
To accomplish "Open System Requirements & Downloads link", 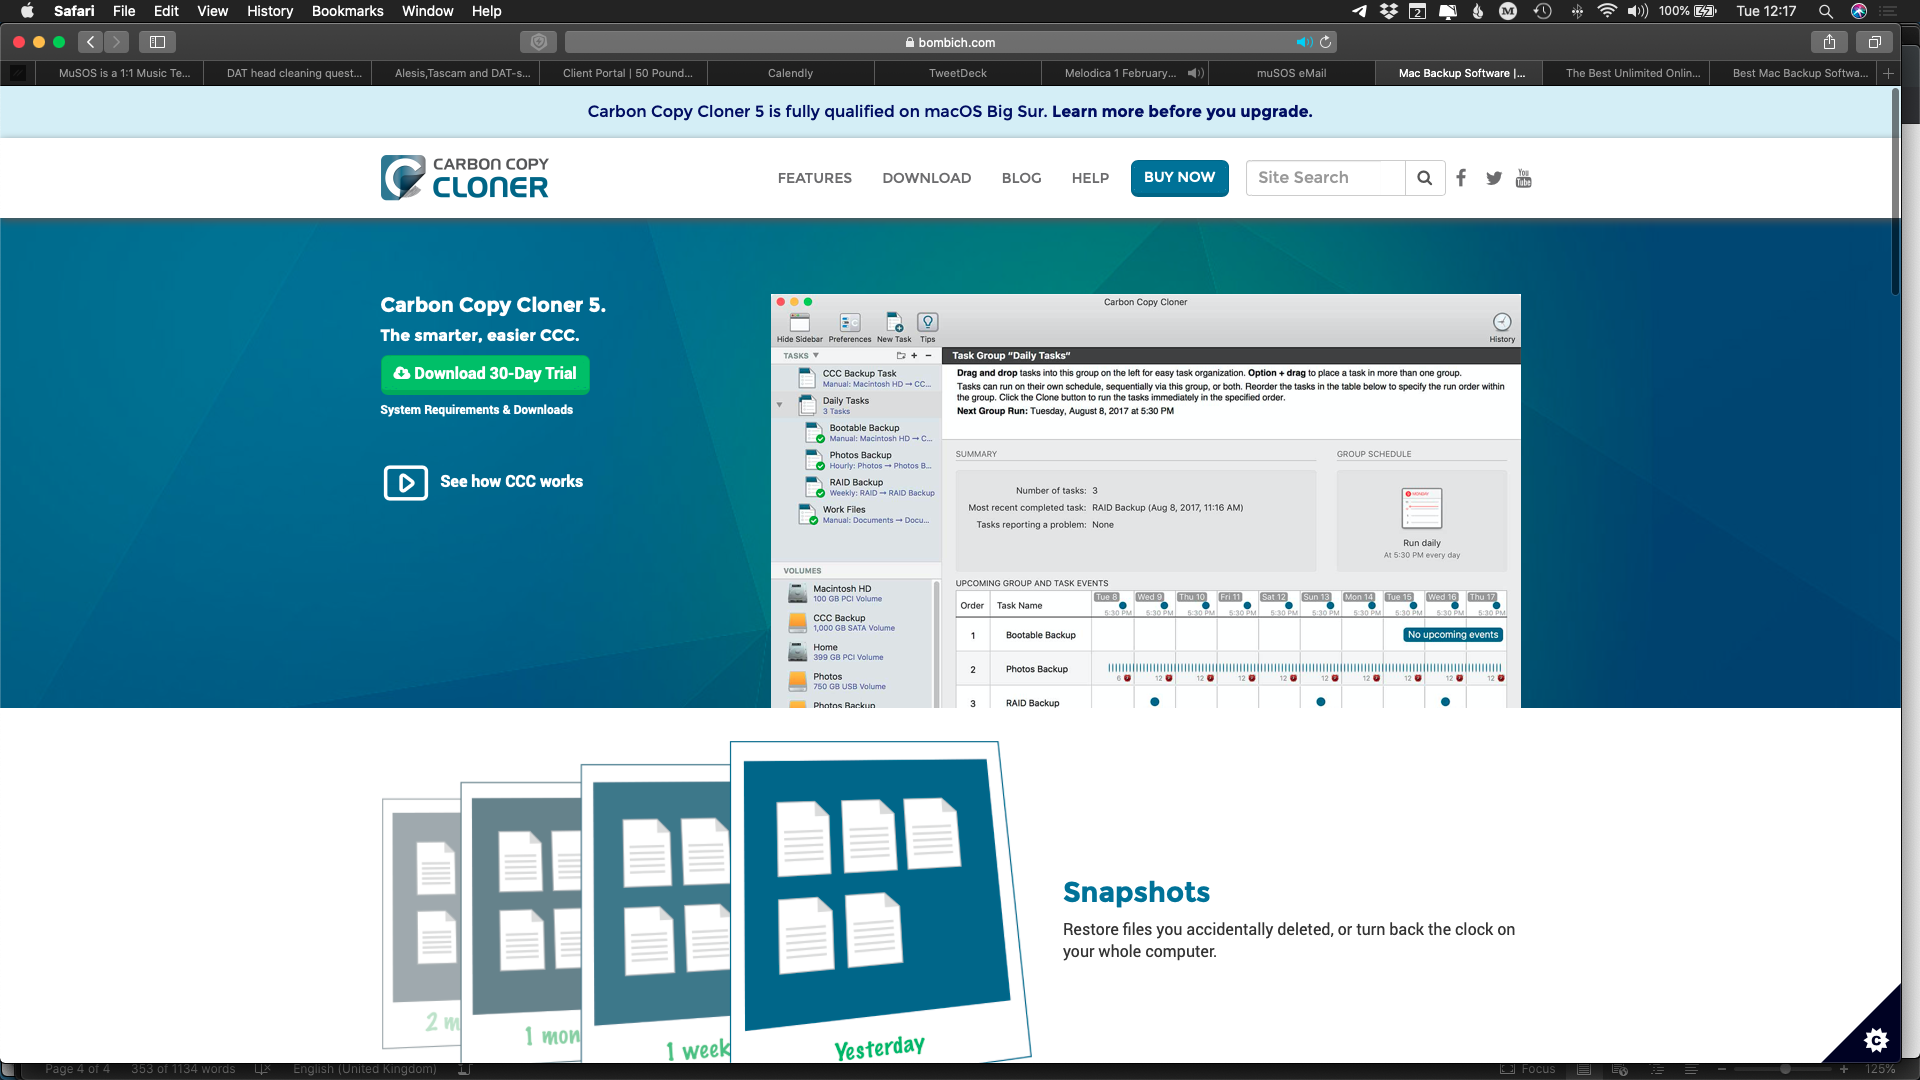I will [x=476, y=410].
